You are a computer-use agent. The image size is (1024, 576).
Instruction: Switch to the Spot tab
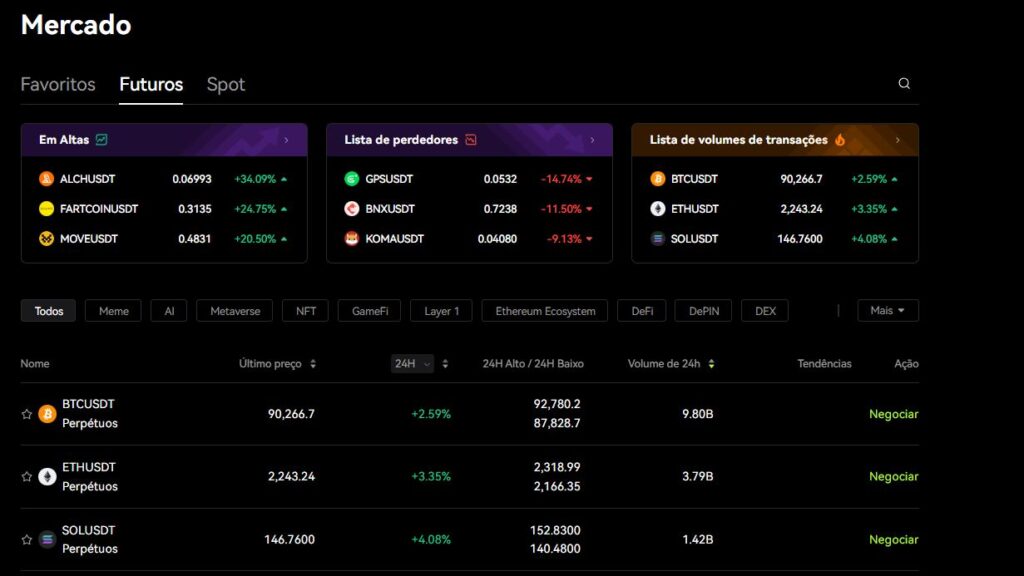click(225, 85)
